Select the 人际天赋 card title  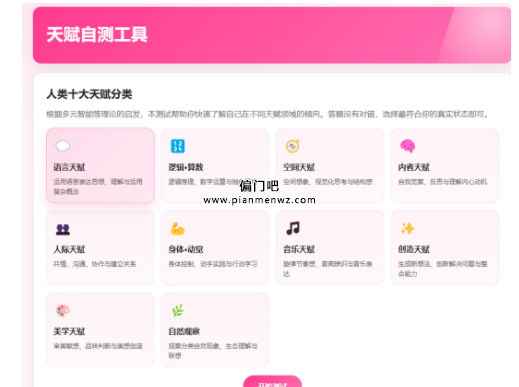click(69, 249)
